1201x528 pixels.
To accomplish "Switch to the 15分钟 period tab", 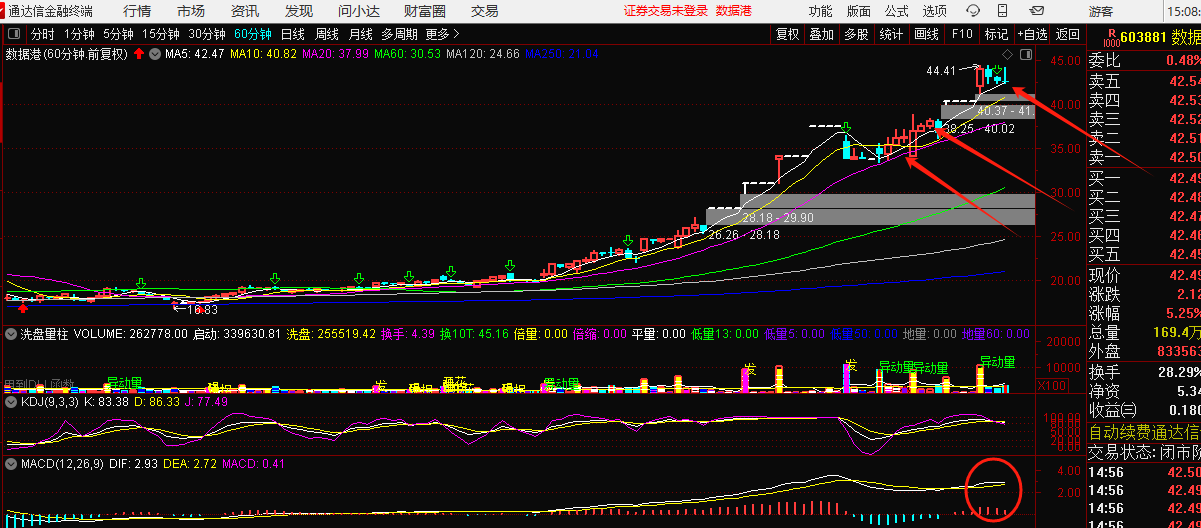I will [x=161, y=34].
